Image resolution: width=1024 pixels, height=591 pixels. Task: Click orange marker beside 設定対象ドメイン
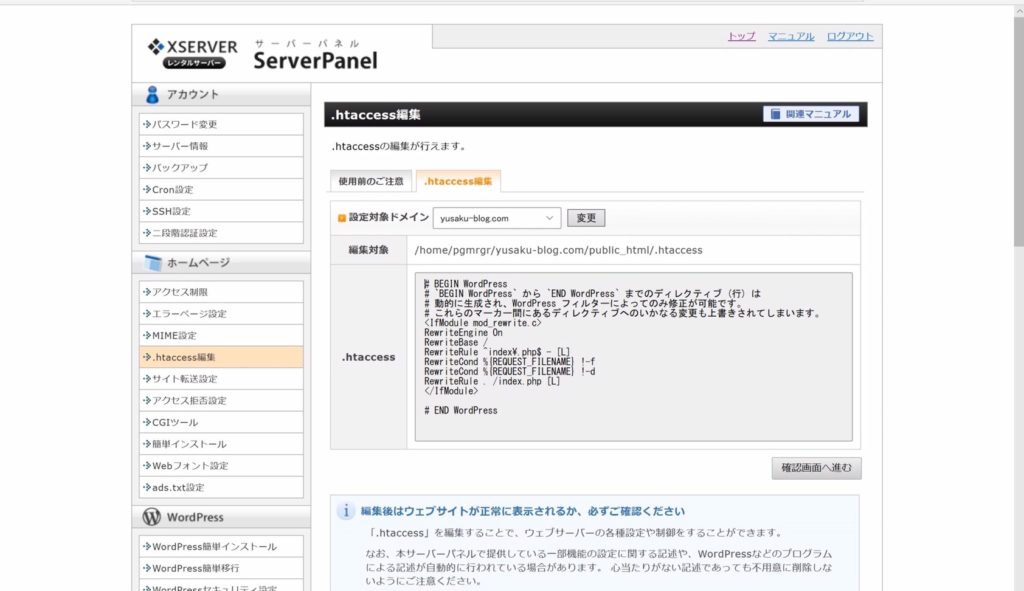342,218
